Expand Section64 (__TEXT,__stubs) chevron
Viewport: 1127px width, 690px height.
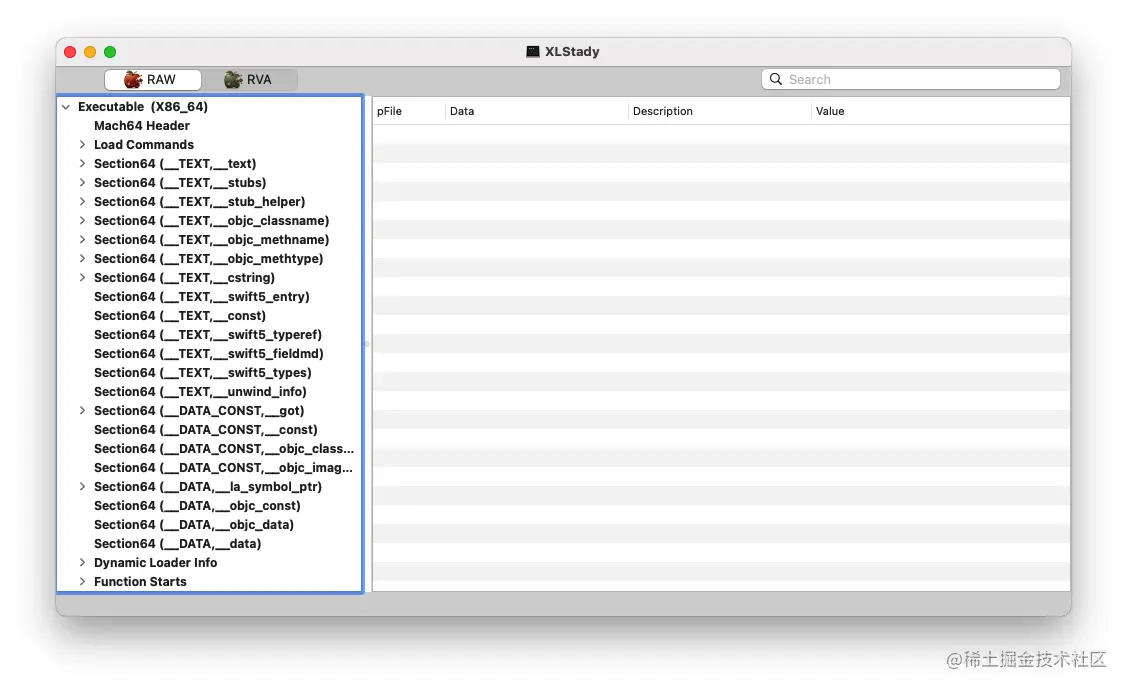(82, 183)
